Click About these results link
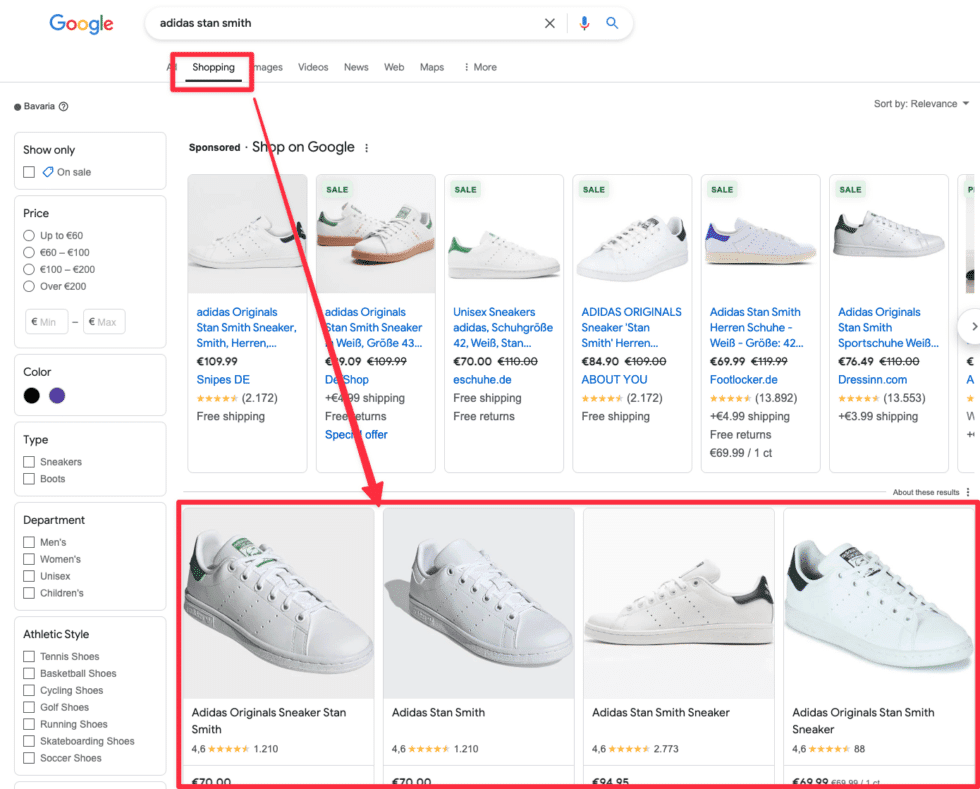The width and height of the screenshot is (980, 789). (926, 492)
